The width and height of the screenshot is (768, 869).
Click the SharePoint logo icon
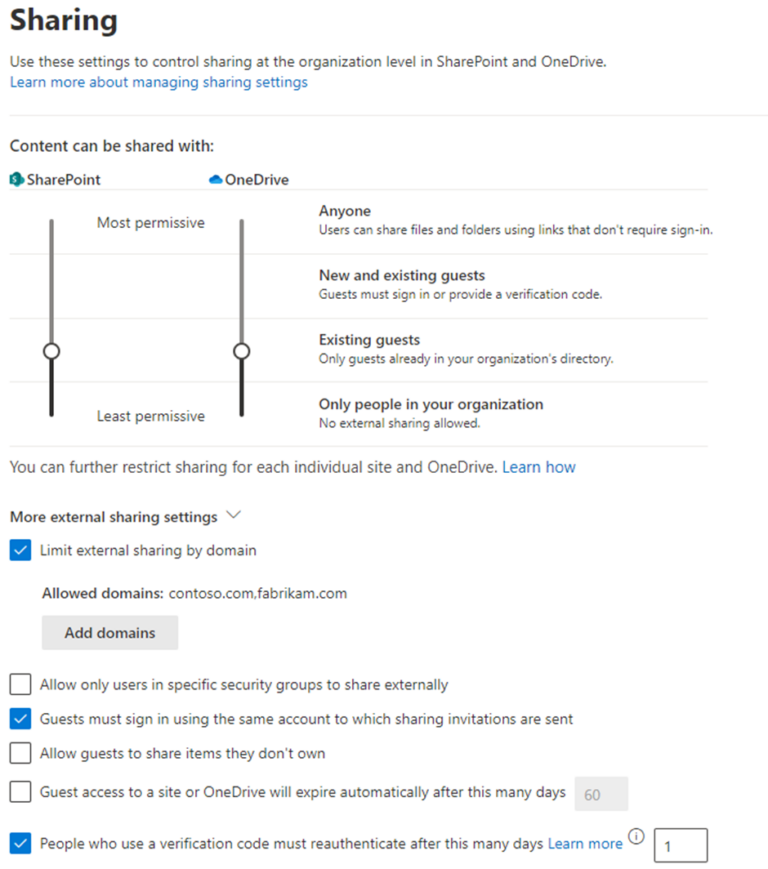(16, 180)
